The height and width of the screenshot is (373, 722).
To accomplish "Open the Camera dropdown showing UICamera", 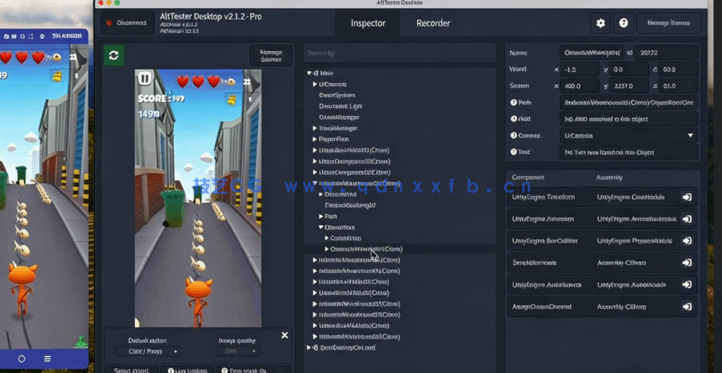I will [629, 135].
